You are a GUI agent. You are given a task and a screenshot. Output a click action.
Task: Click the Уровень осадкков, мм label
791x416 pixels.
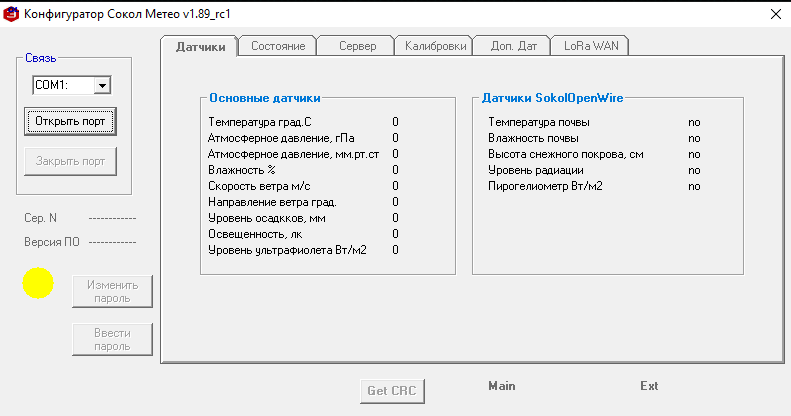coord(267,218)
